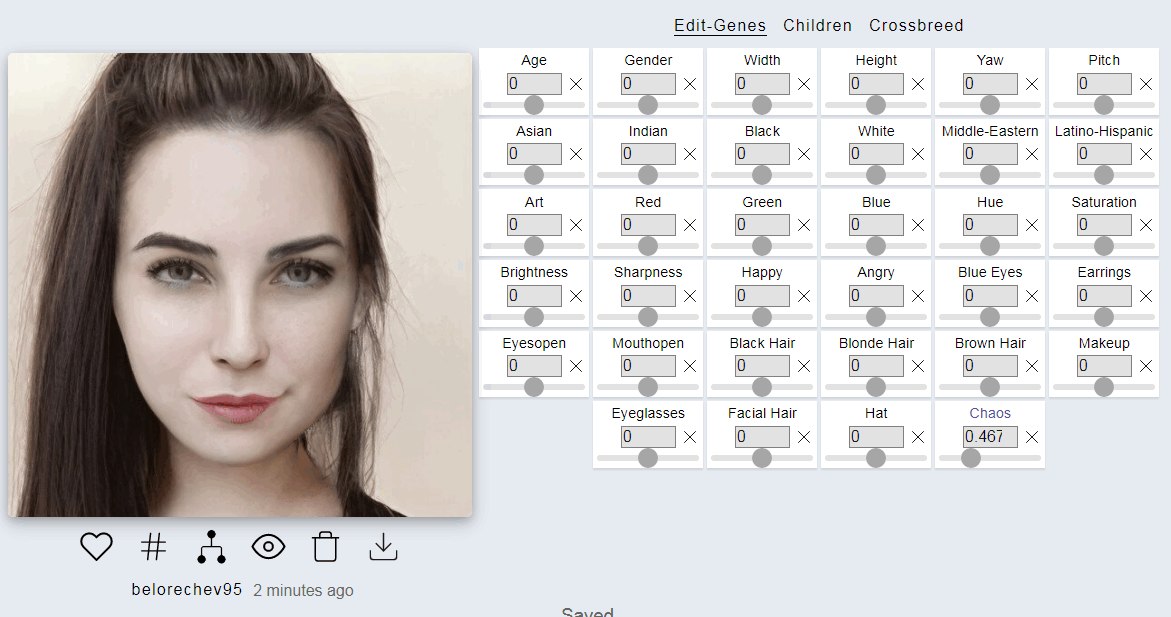Image resolution: width=1171 pixels, height=617 pixels.
Task: Reset the Indian gene with X
Action: pos(690,154)
